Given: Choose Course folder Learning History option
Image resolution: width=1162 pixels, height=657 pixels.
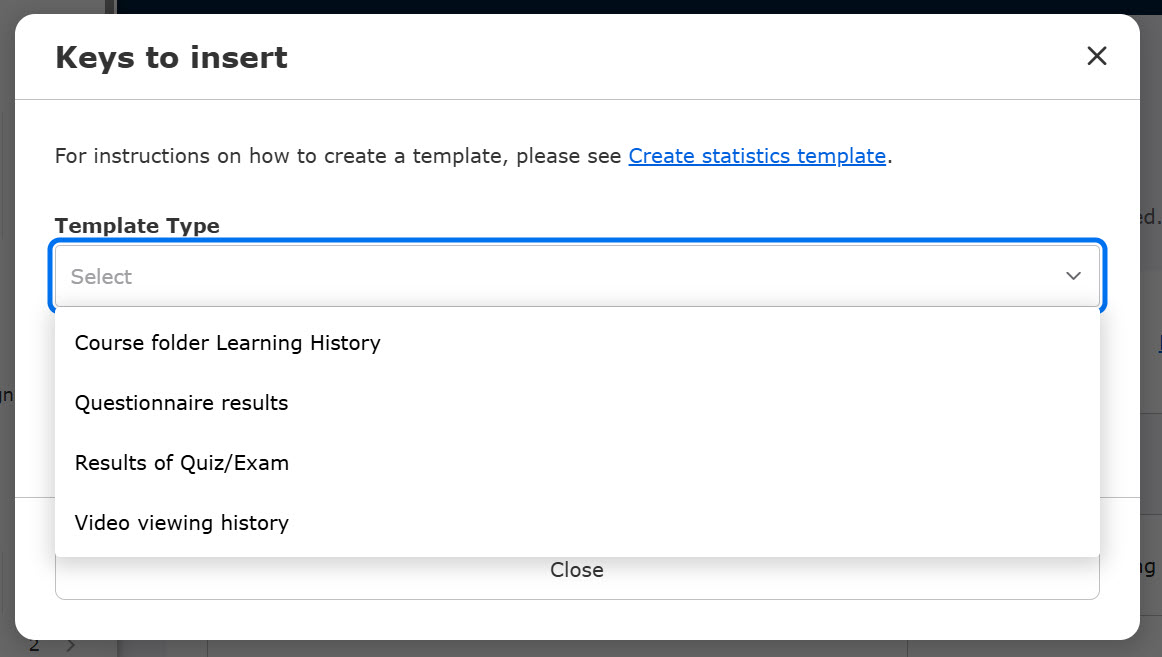Looking at the screenshot, I should click(228, 343).
